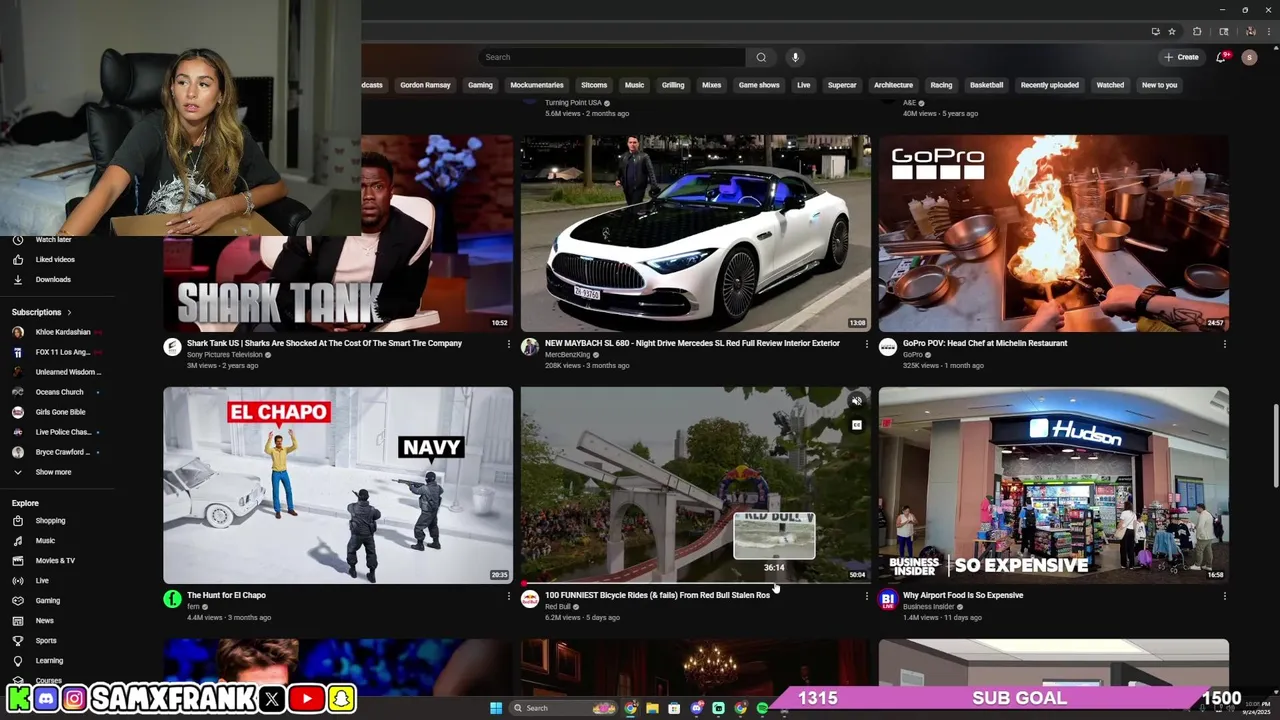Select the New to you filter chip

coord(1159,85)
